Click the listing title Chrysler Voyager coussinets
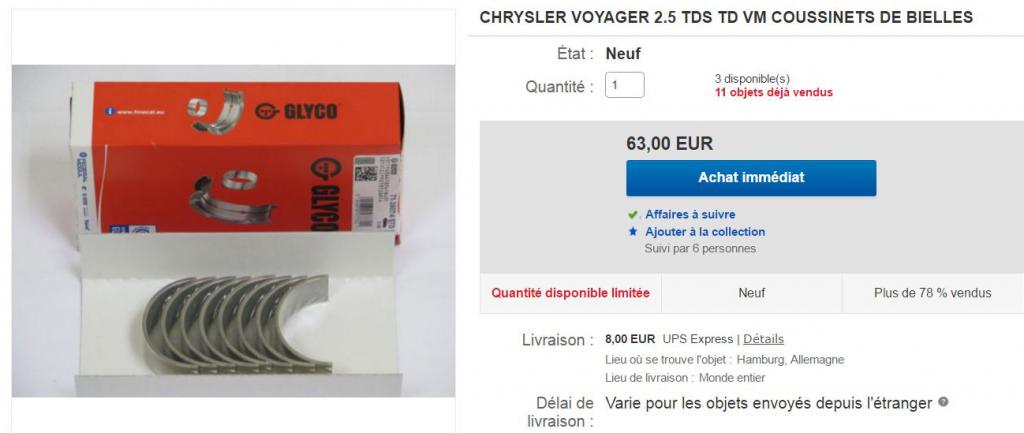 point(726,18)
